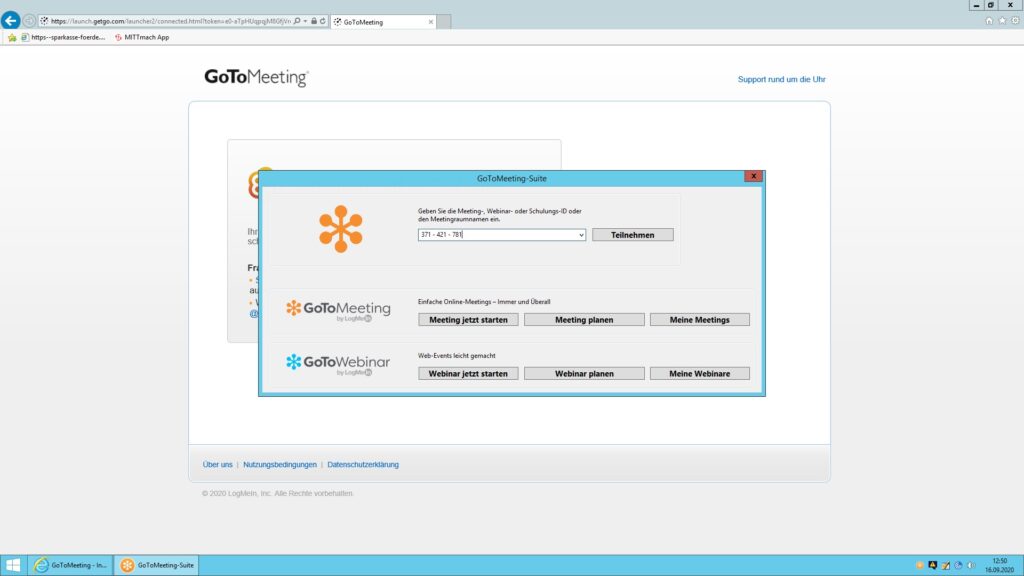The width and height of the screenshot is (1024, 576).
Task: Click the browser address bar URL
Action: (x=170, y=22)
